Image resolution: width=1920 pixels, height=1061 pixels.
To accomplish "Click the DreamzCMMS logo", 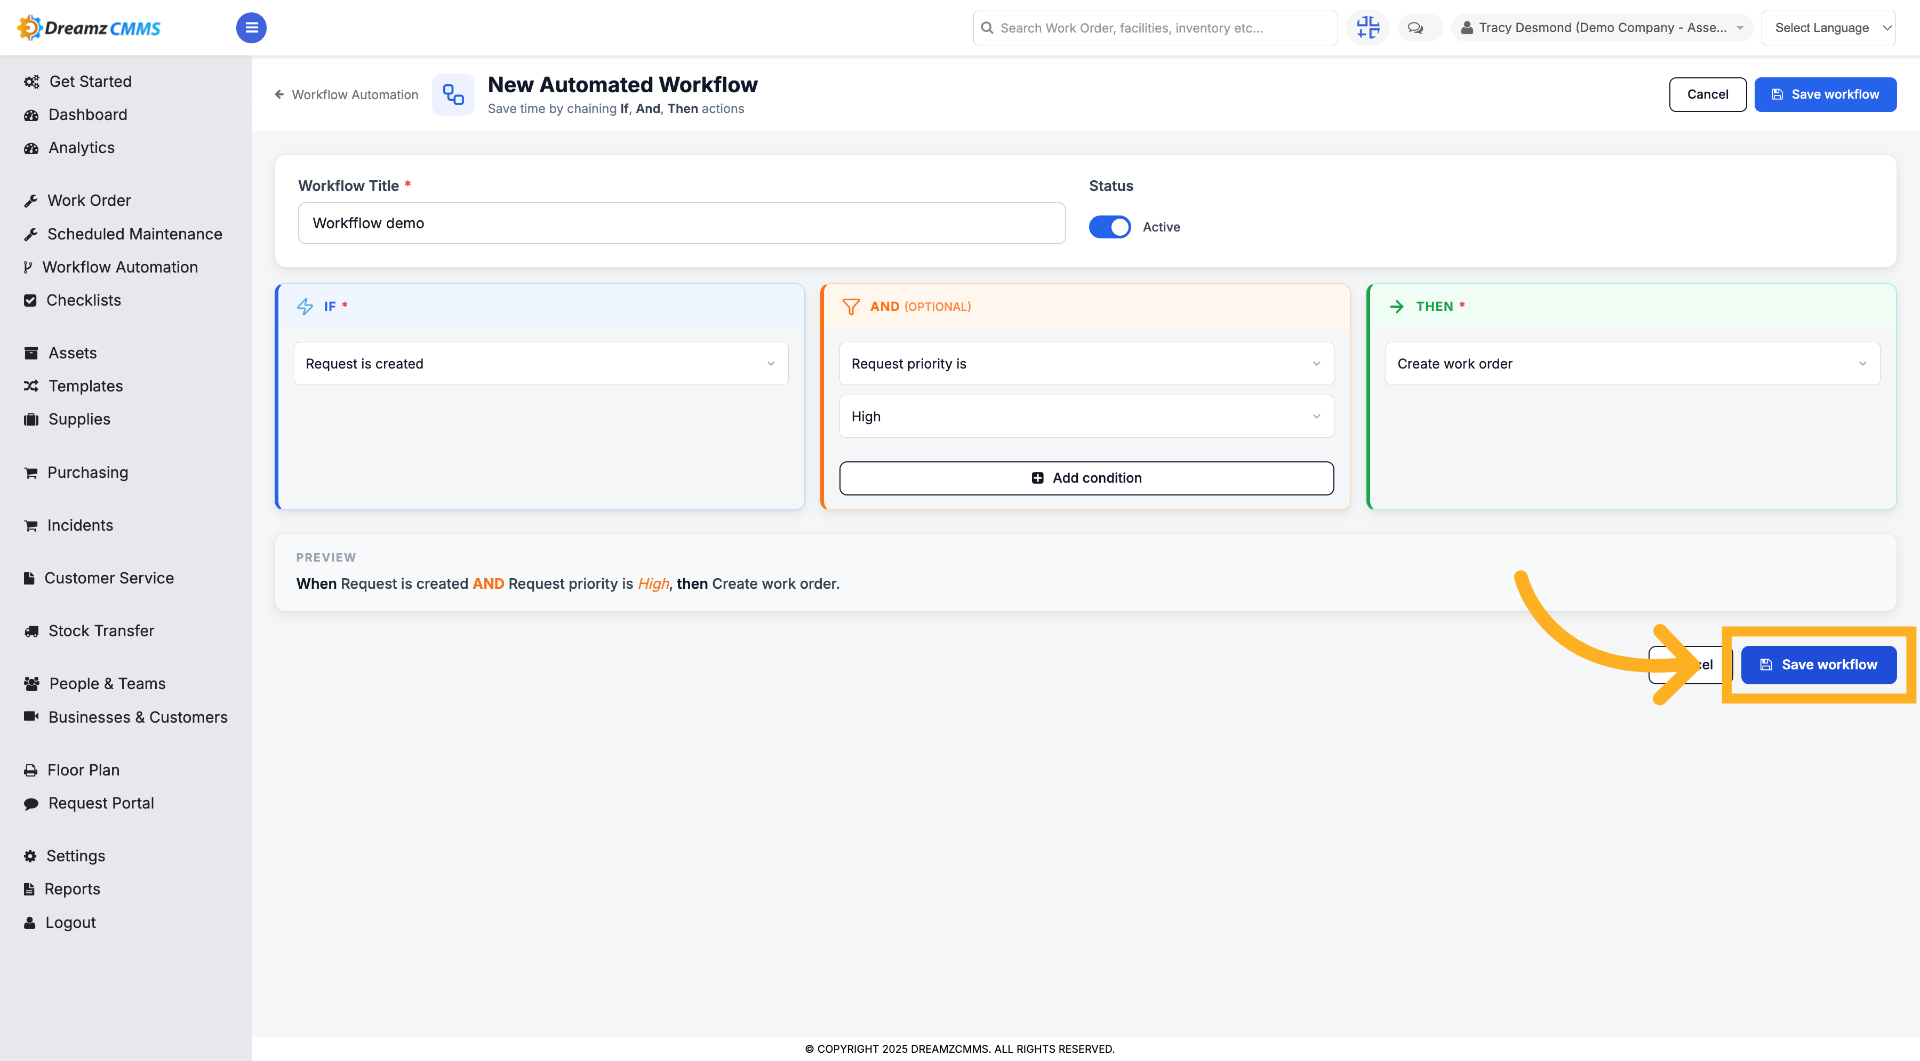I will (89, 28).
